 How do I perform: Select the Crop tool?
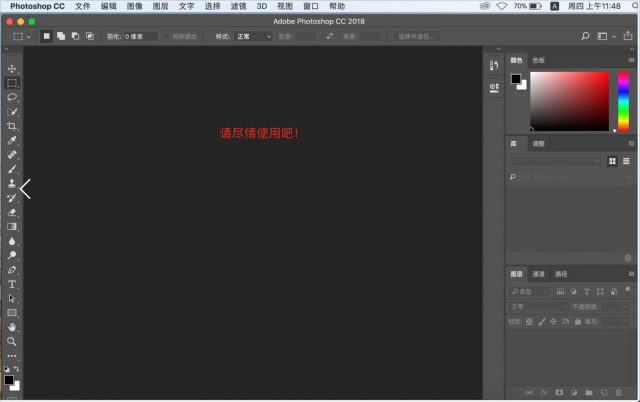(x=12, y=126)
